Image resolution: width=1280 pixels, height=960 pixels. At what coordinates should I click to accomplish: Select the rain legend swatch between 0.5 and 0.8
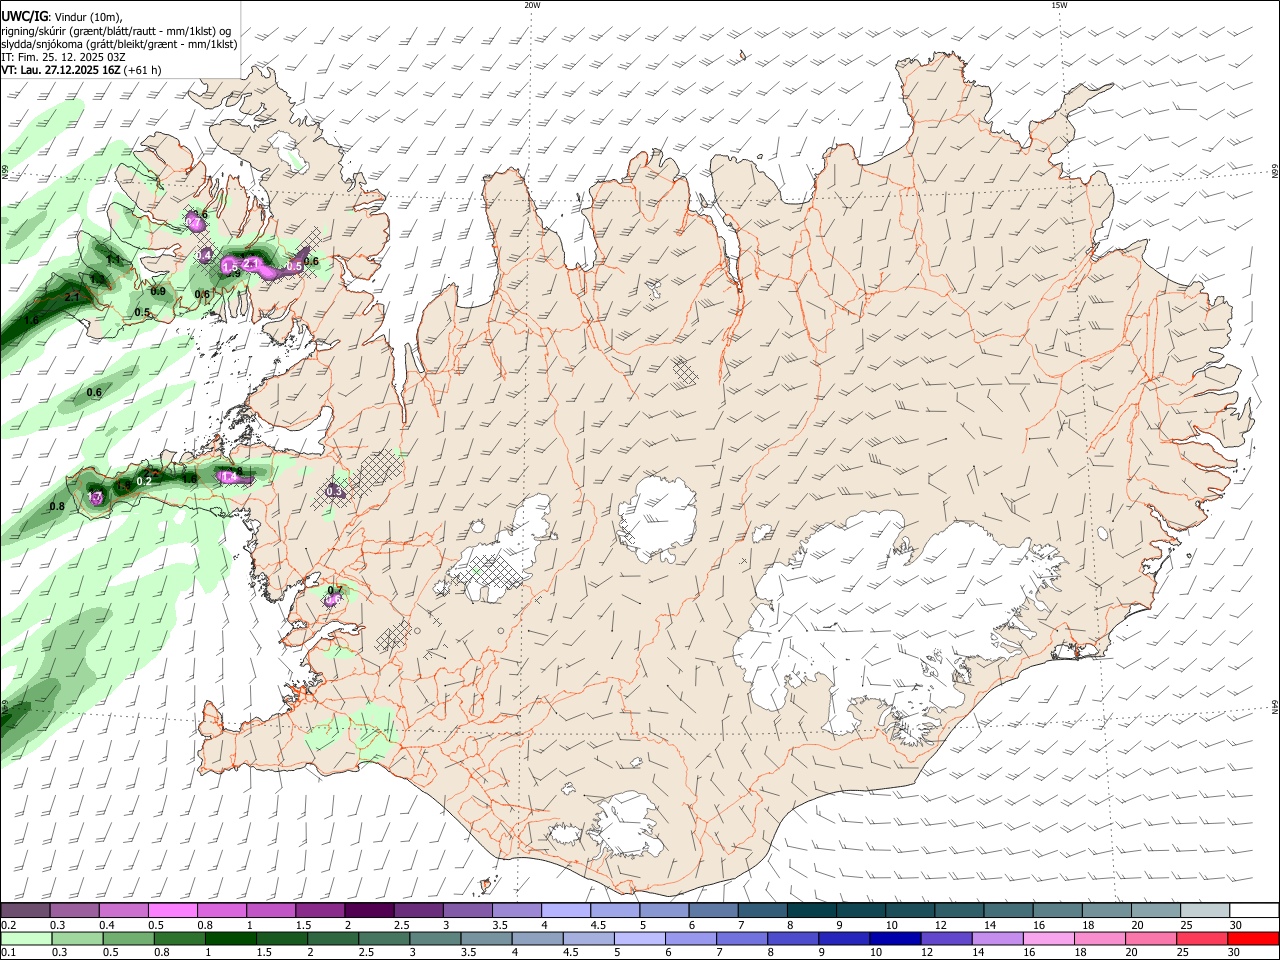[x=128, y=938]
